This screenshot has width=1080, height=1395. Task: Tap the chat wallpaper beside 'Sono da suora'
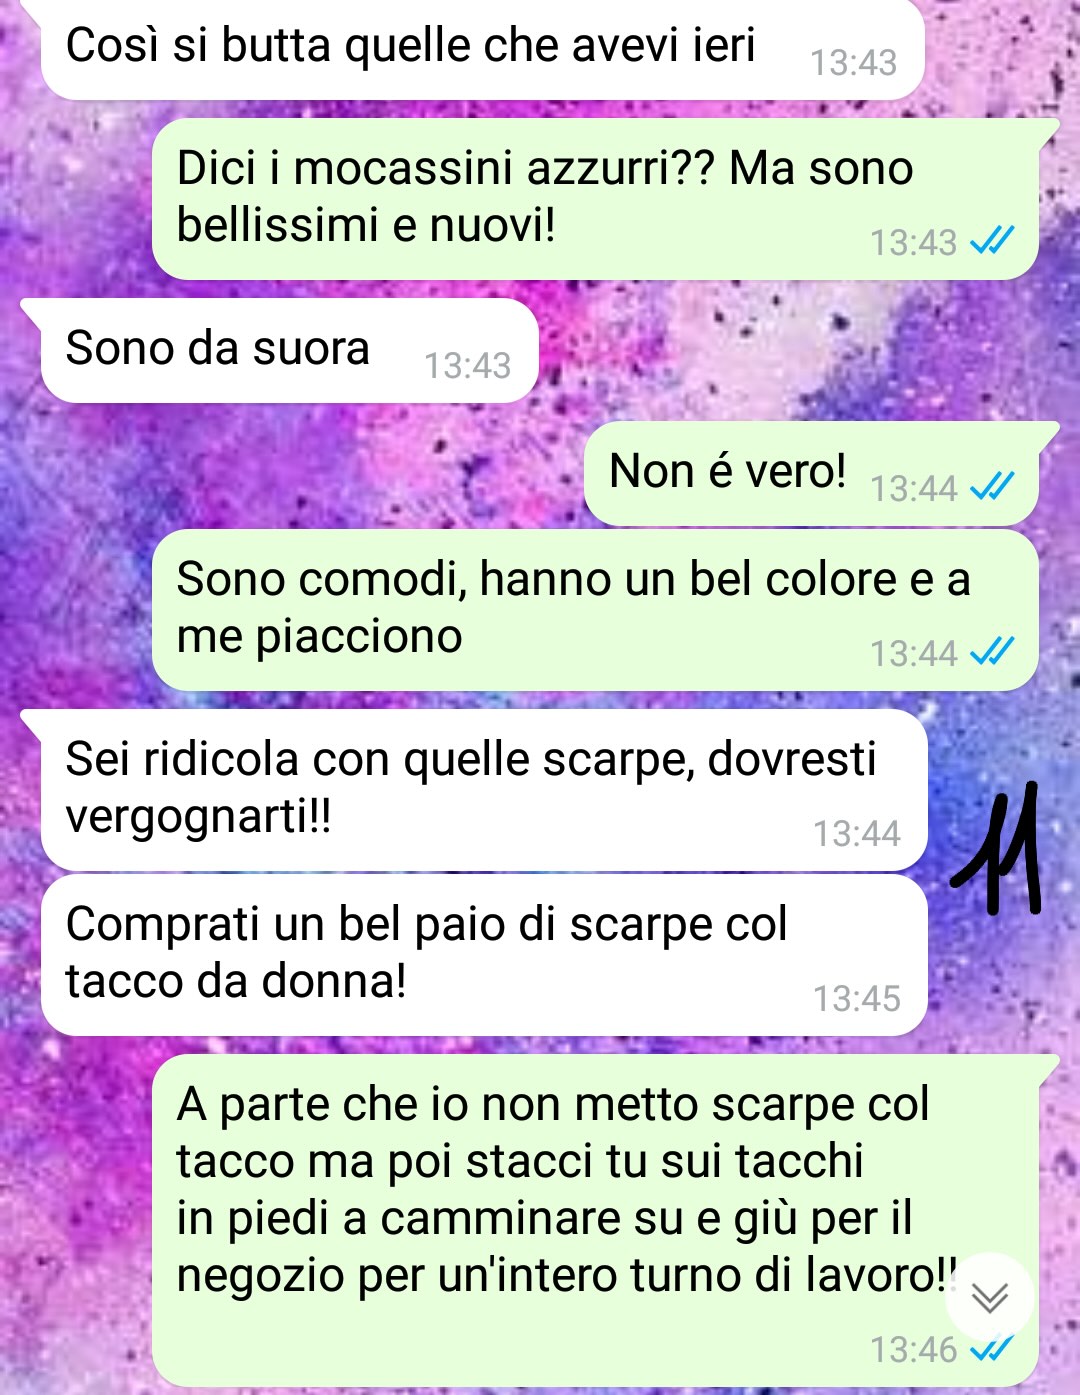tap(800, 351)
